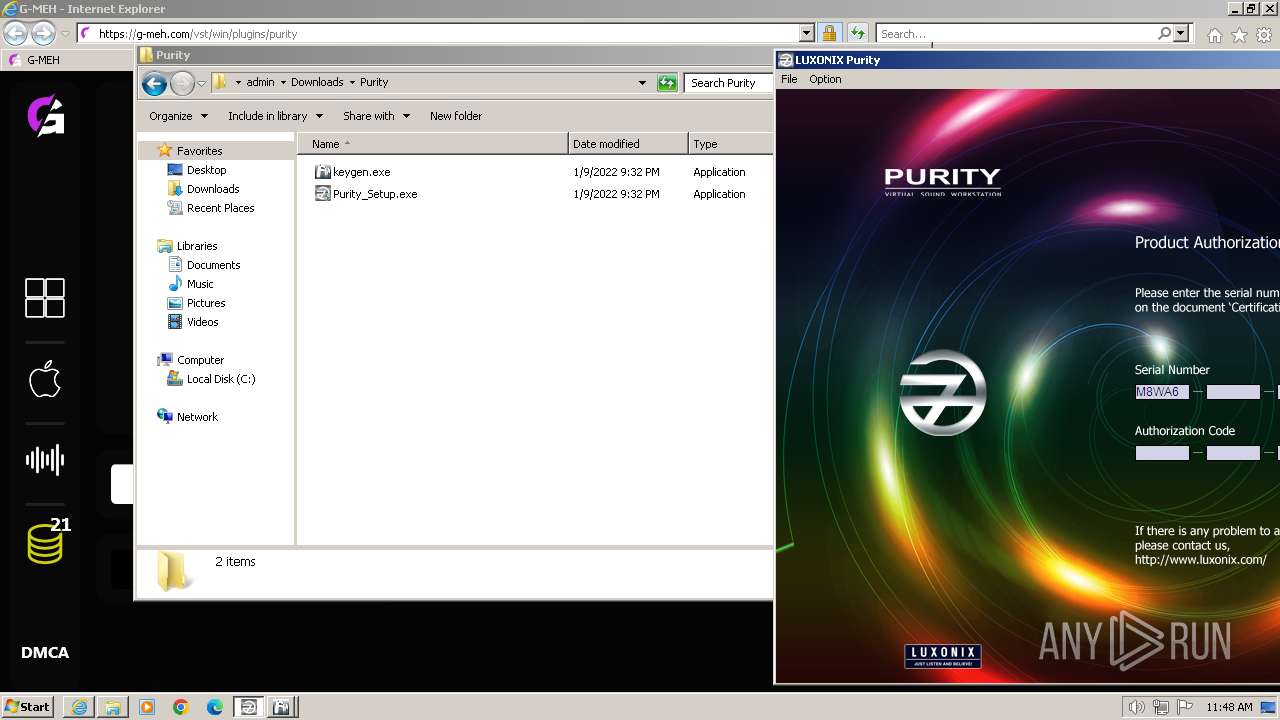Open Share with dropdown

376,116
